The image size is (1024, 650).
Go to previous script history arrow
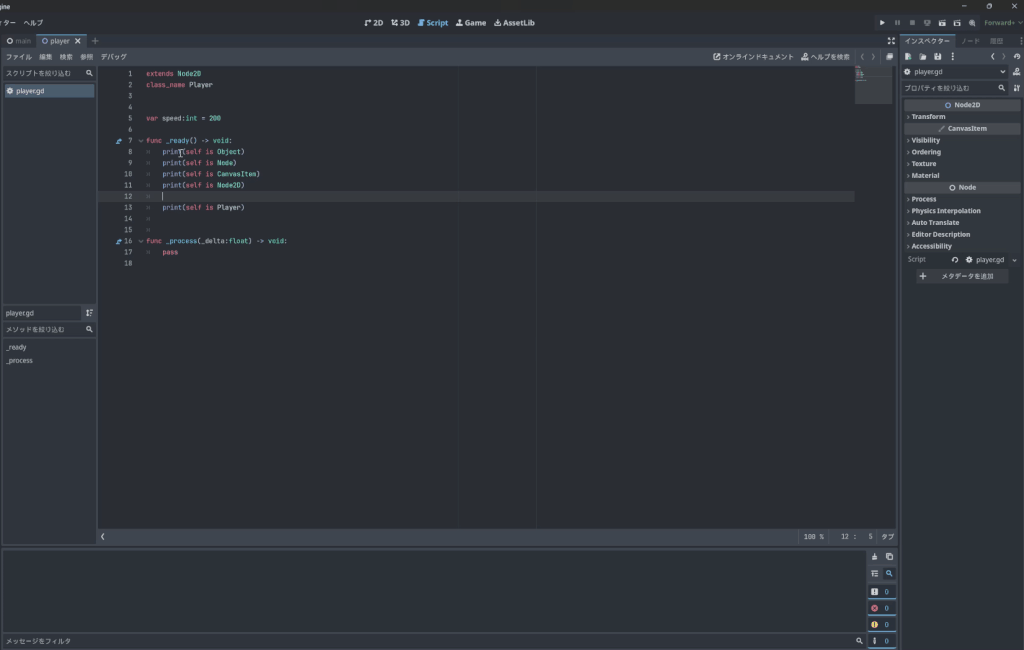(862, 57)
